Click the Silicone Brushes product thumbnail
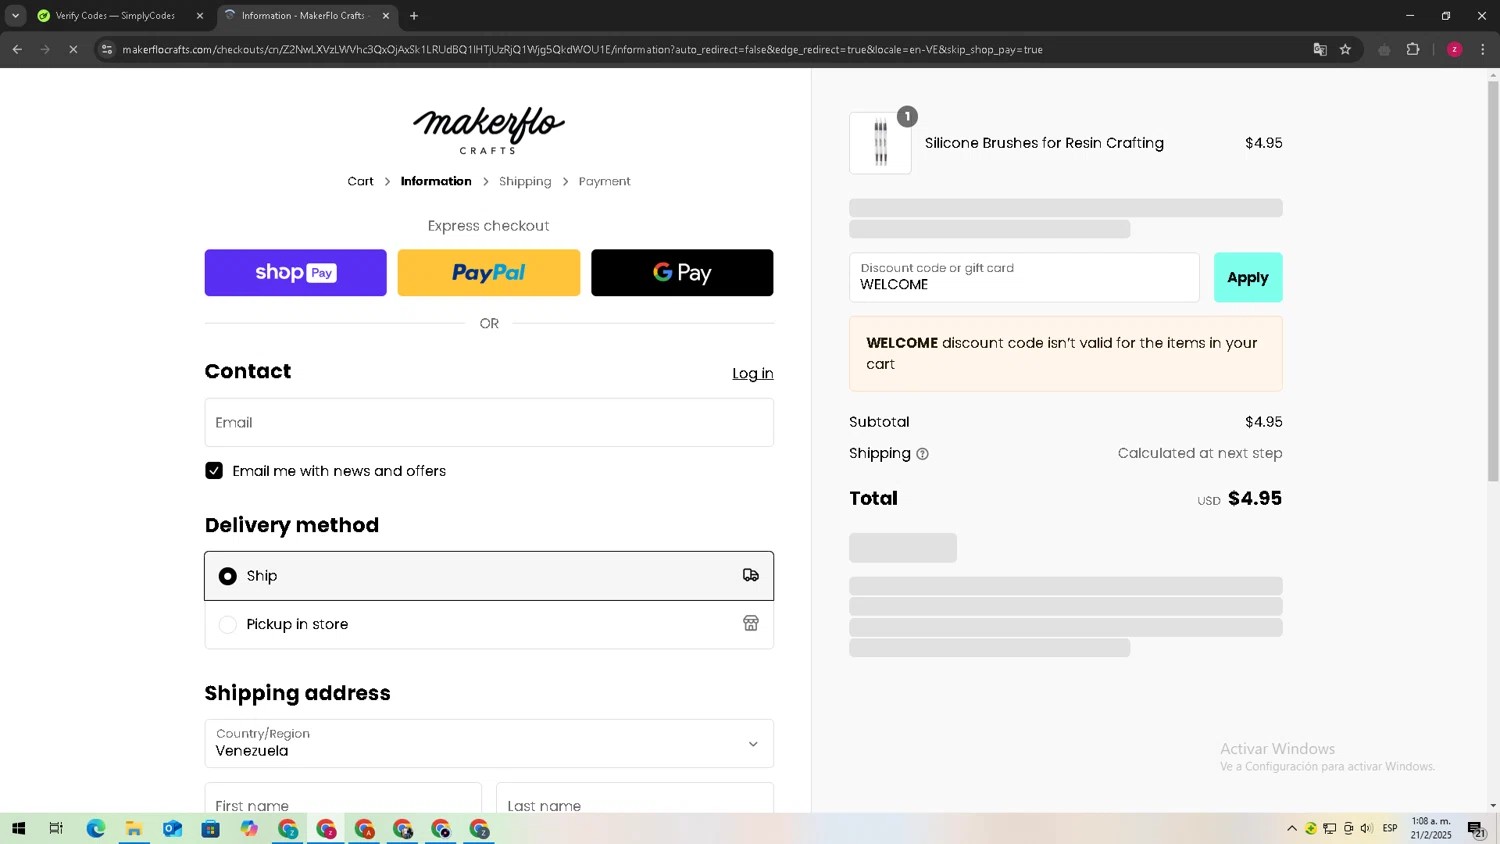The image size is (1500, 844). (880, 143)
